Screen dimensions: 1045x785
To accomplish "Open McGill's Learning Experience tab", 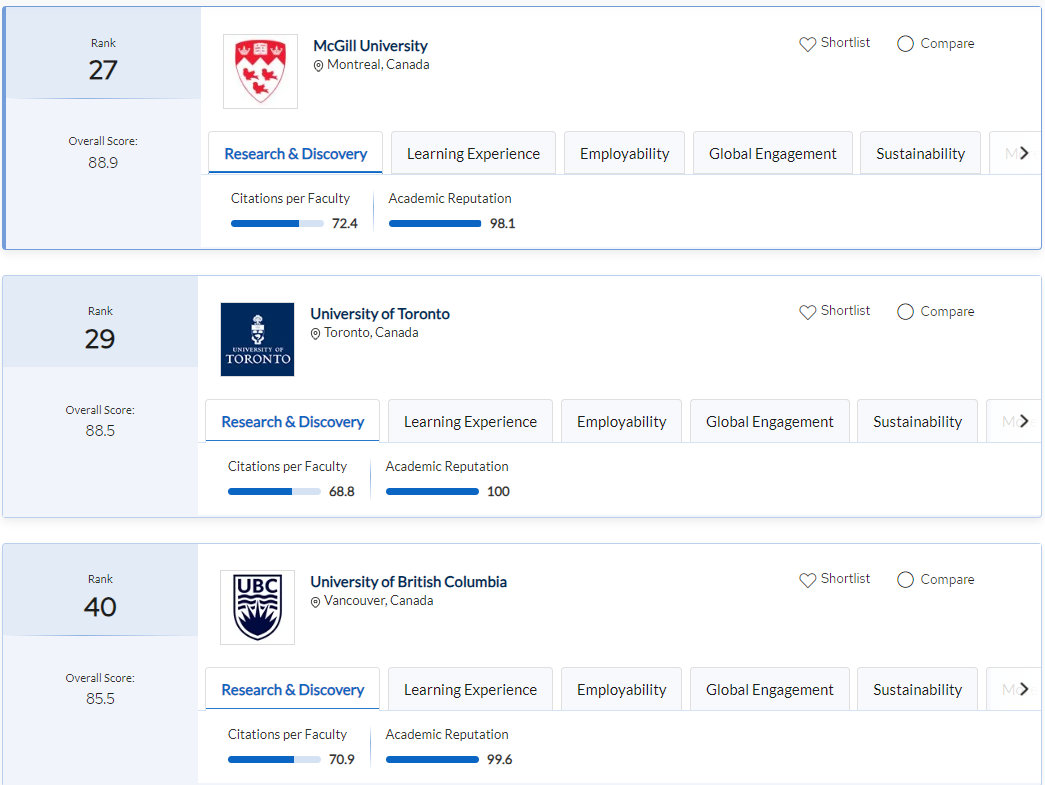I will tap(473, 154).
